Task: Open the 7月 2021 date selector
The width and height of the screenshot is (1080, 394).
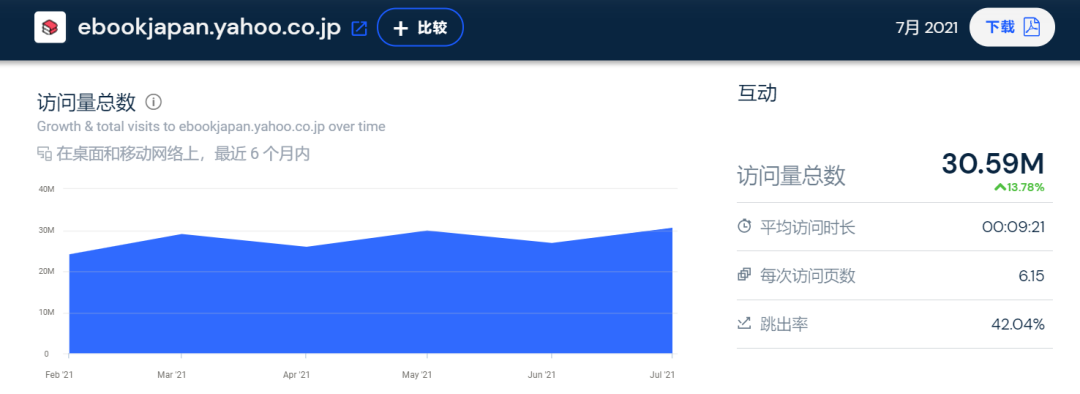Action: click(926, 28)
